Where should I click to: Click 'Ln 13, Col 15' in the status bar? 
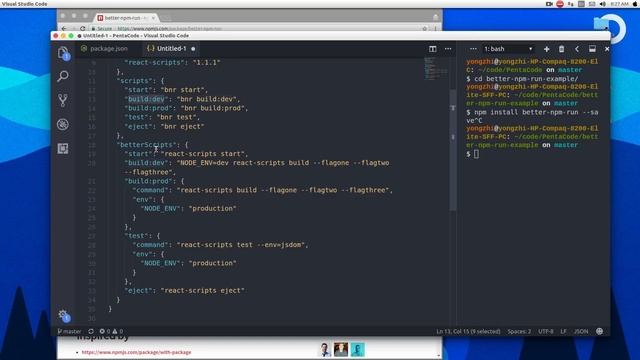pos(468,331)
